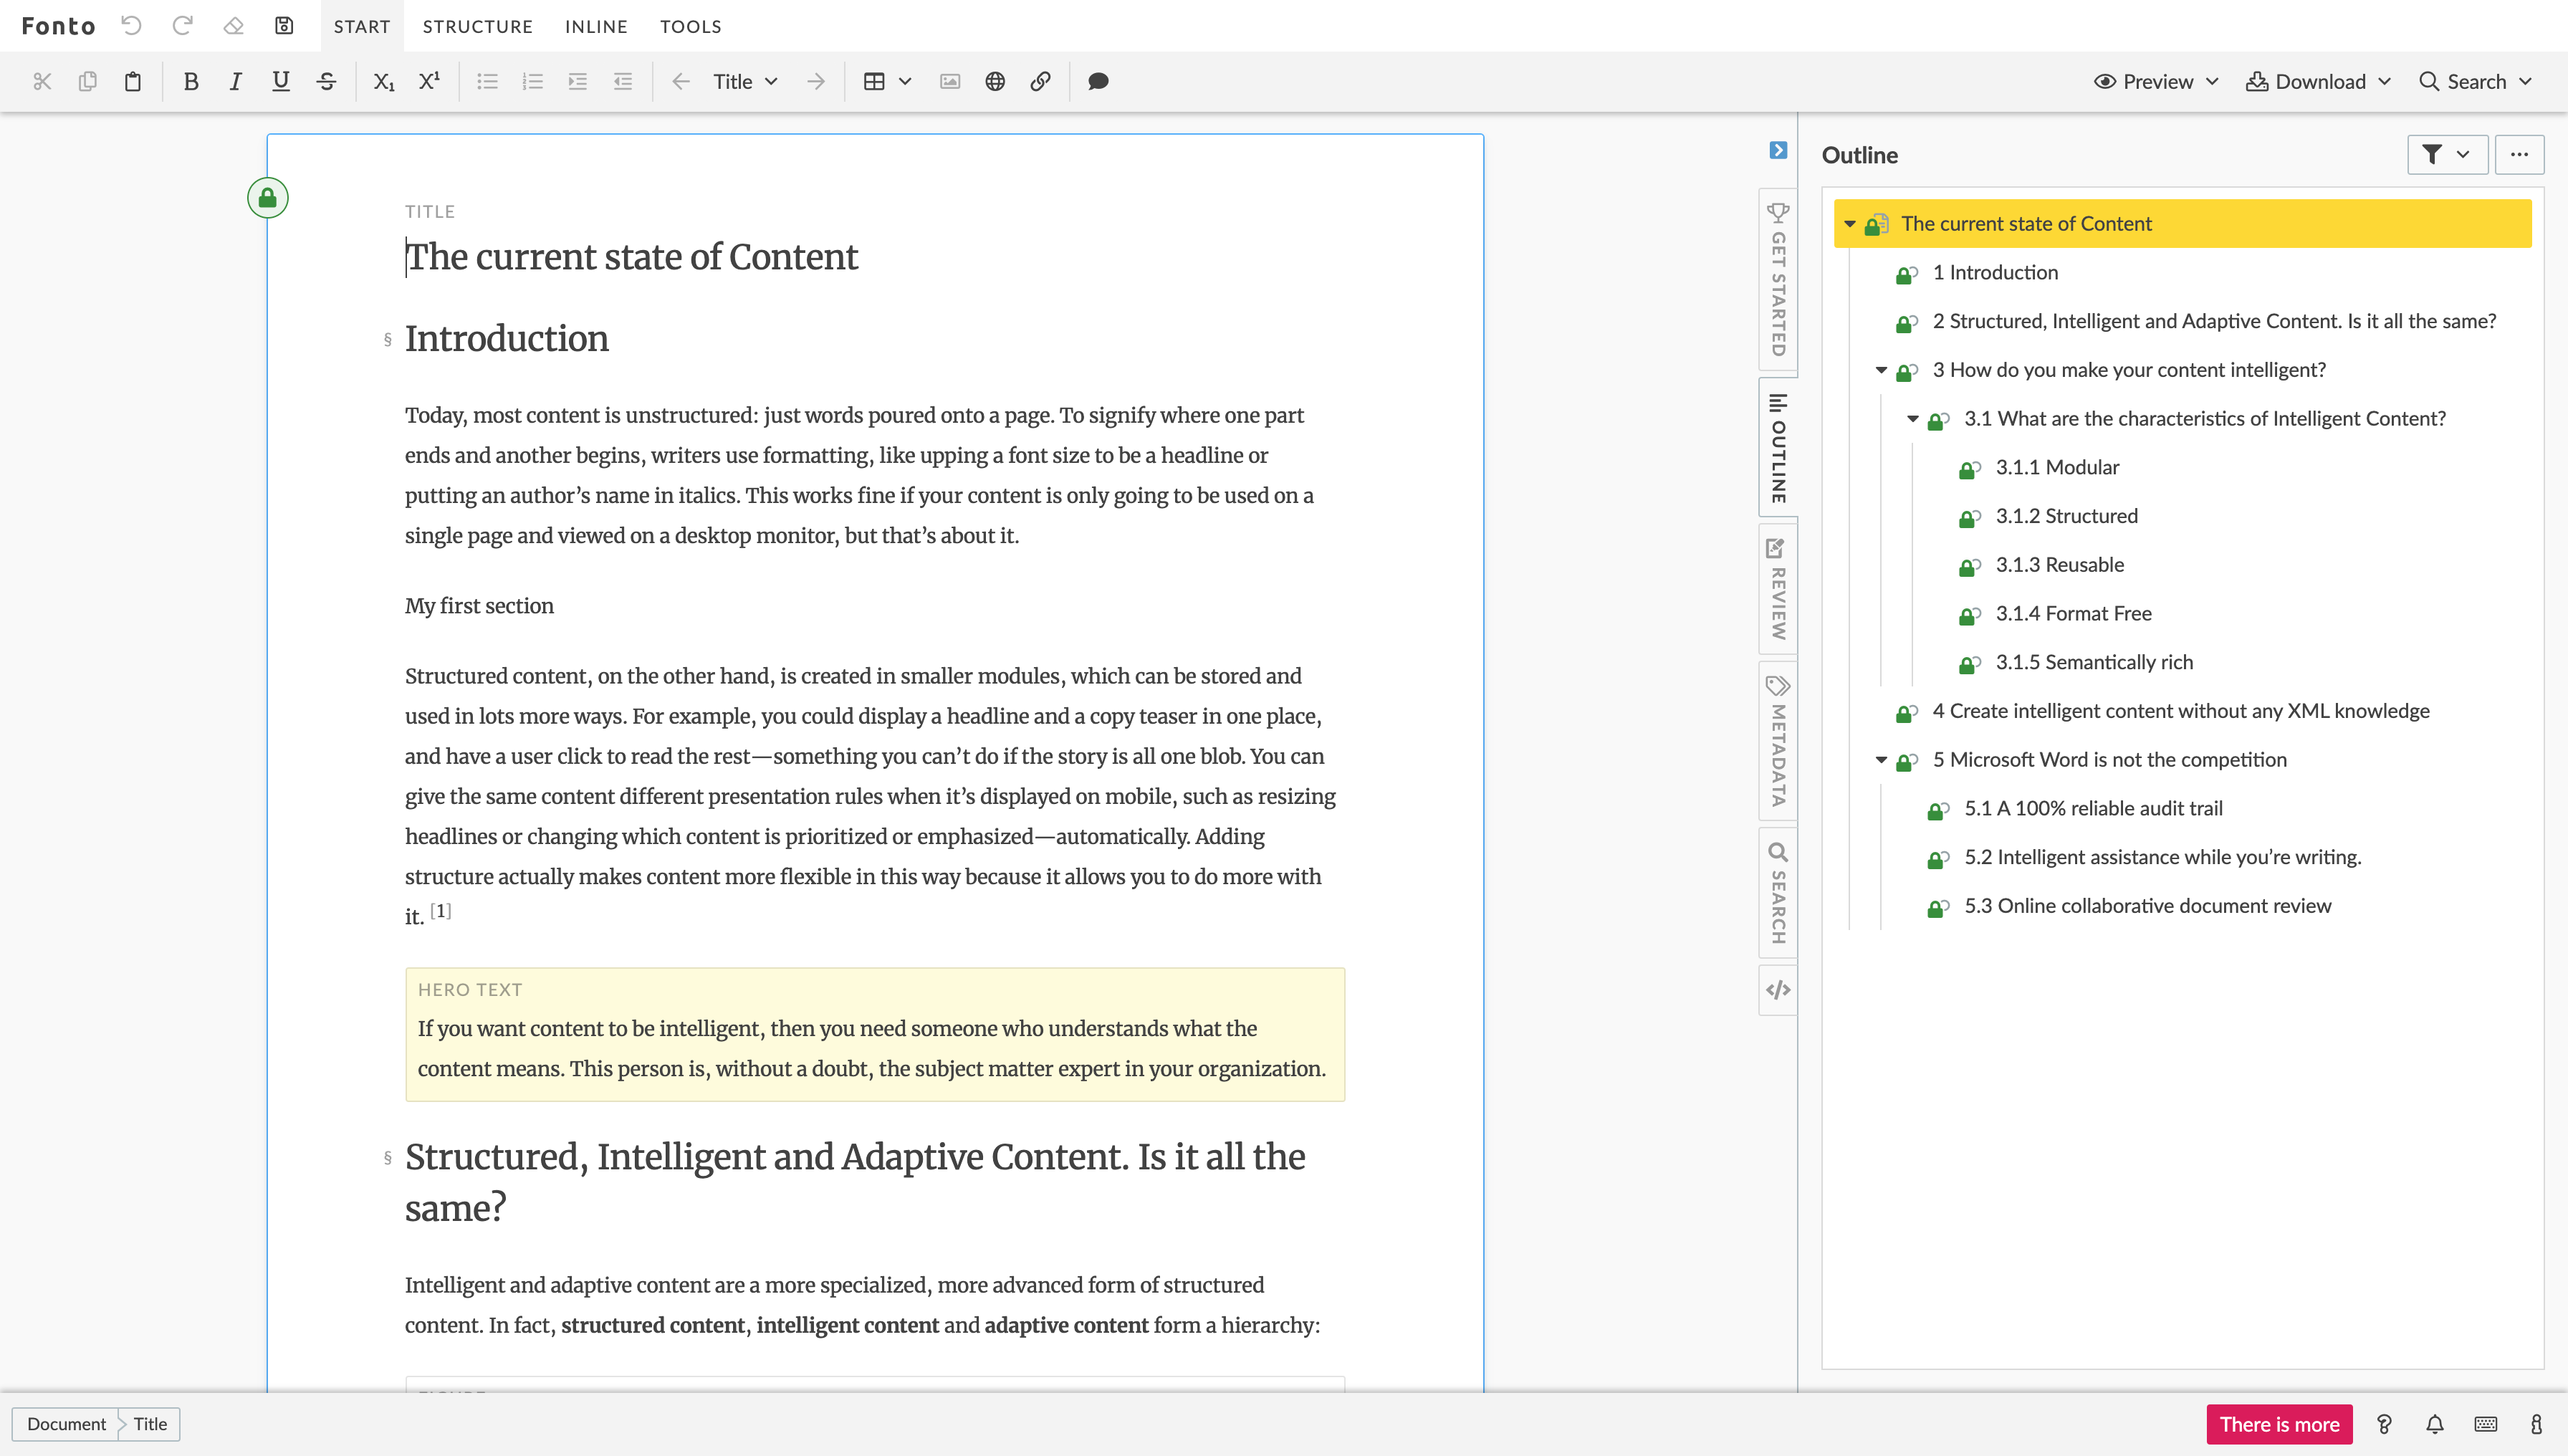
Task: Select the Italic formatting icon
Action: (x=234, y=81)
